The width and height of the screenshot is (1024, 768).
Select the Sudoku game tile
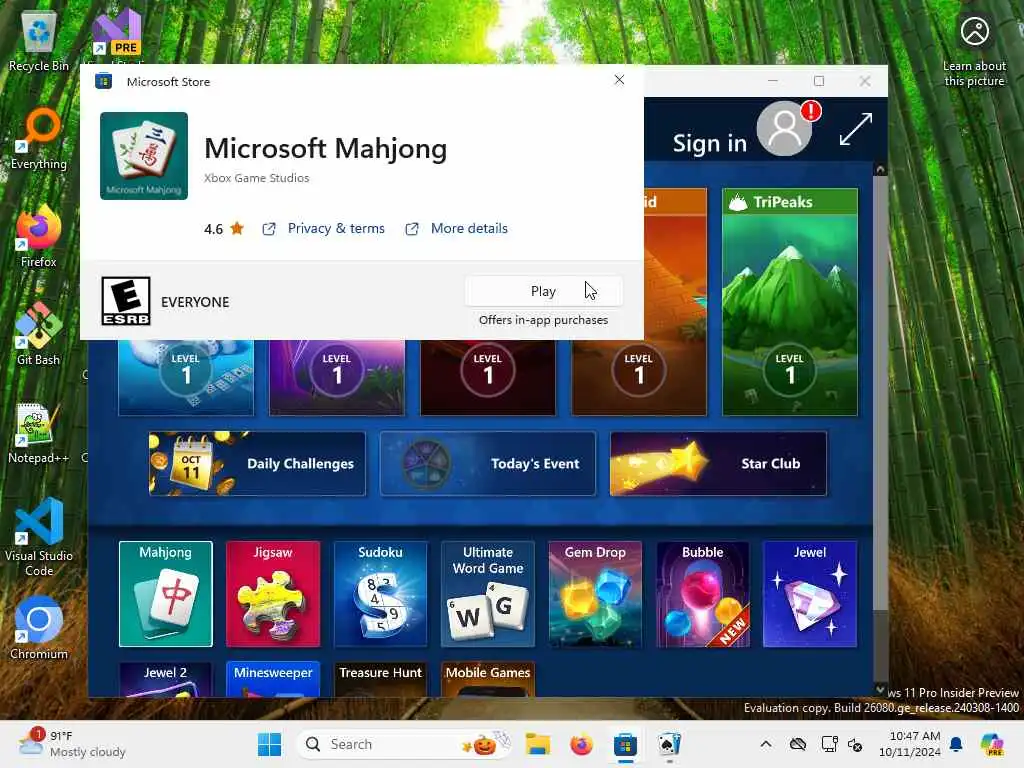click(x=381, y=594)
